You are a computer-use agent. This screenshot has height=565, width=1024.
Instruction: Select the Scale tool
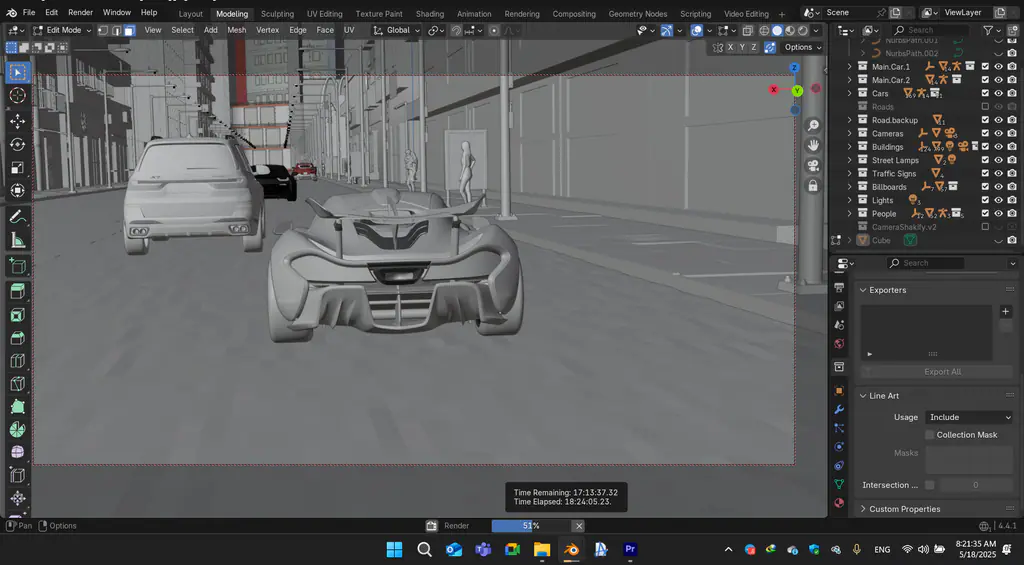pos(18,168)
